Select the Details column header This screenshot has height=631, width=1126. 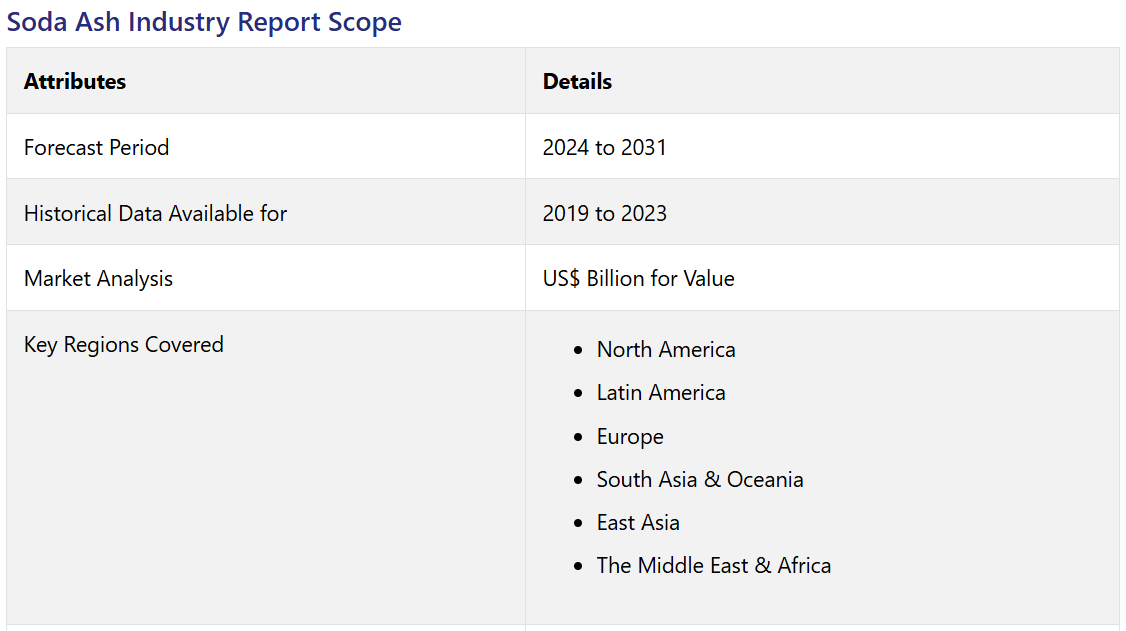click(577, 82)
